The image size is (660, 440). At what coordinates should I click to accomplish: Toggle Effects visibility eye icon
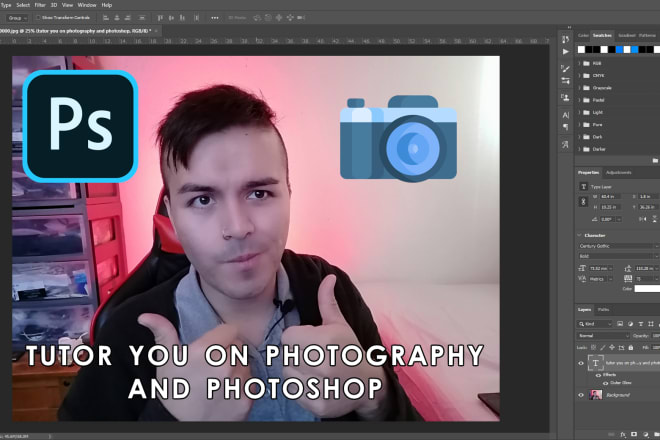click(x=598, y=375)
